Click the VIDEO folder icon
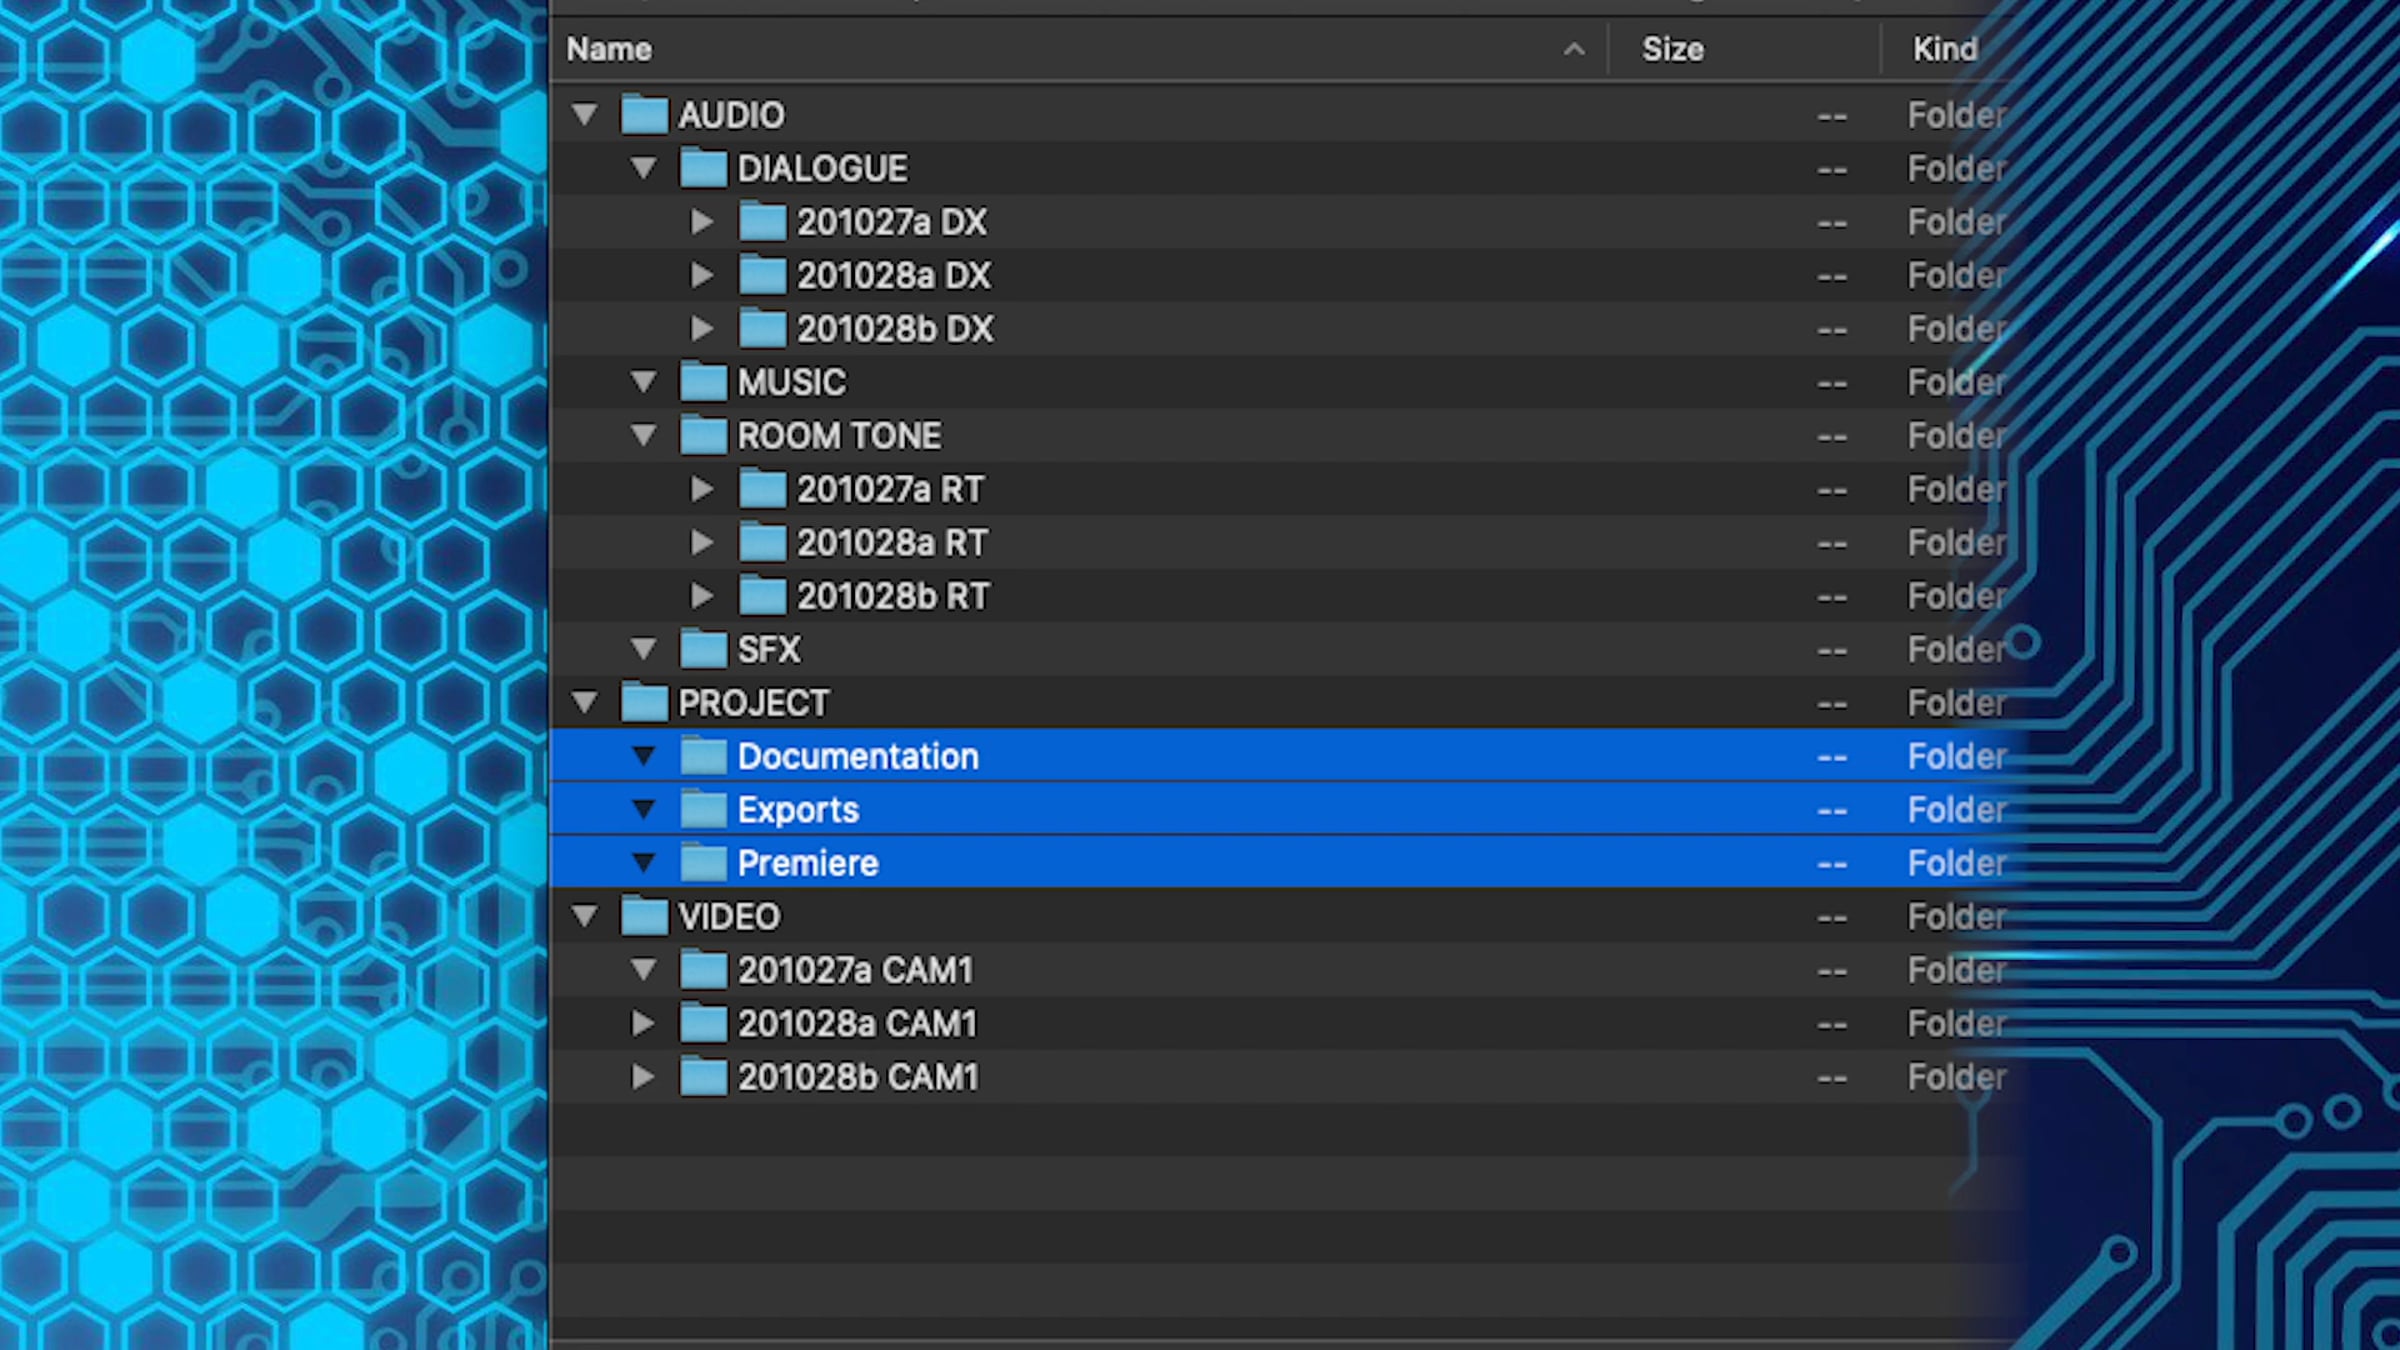The width and height of the screenshot is (2400, 1350). (644, 916)
